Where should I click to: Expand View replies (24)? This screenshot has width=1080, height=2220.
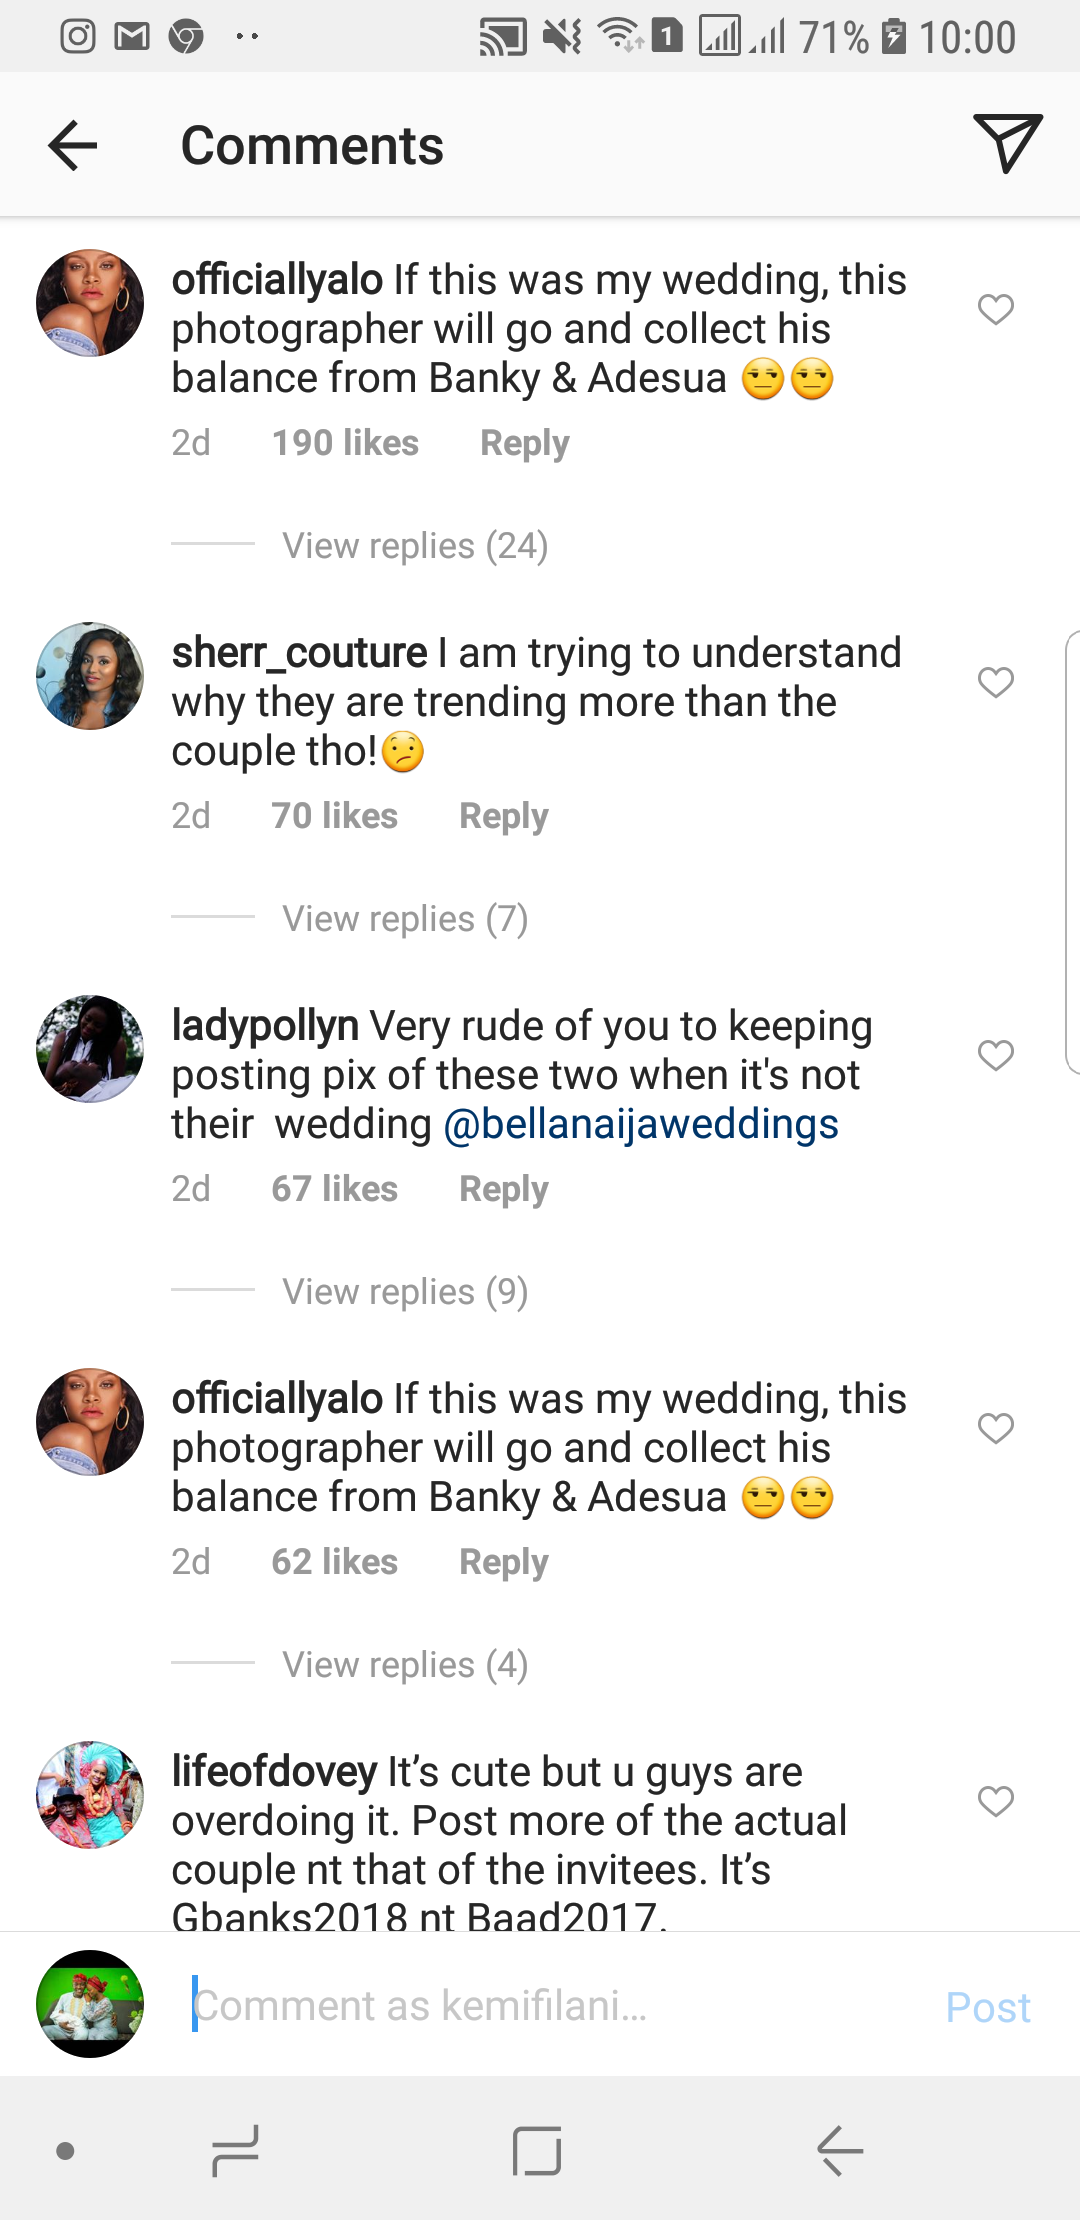click(415, 546)
